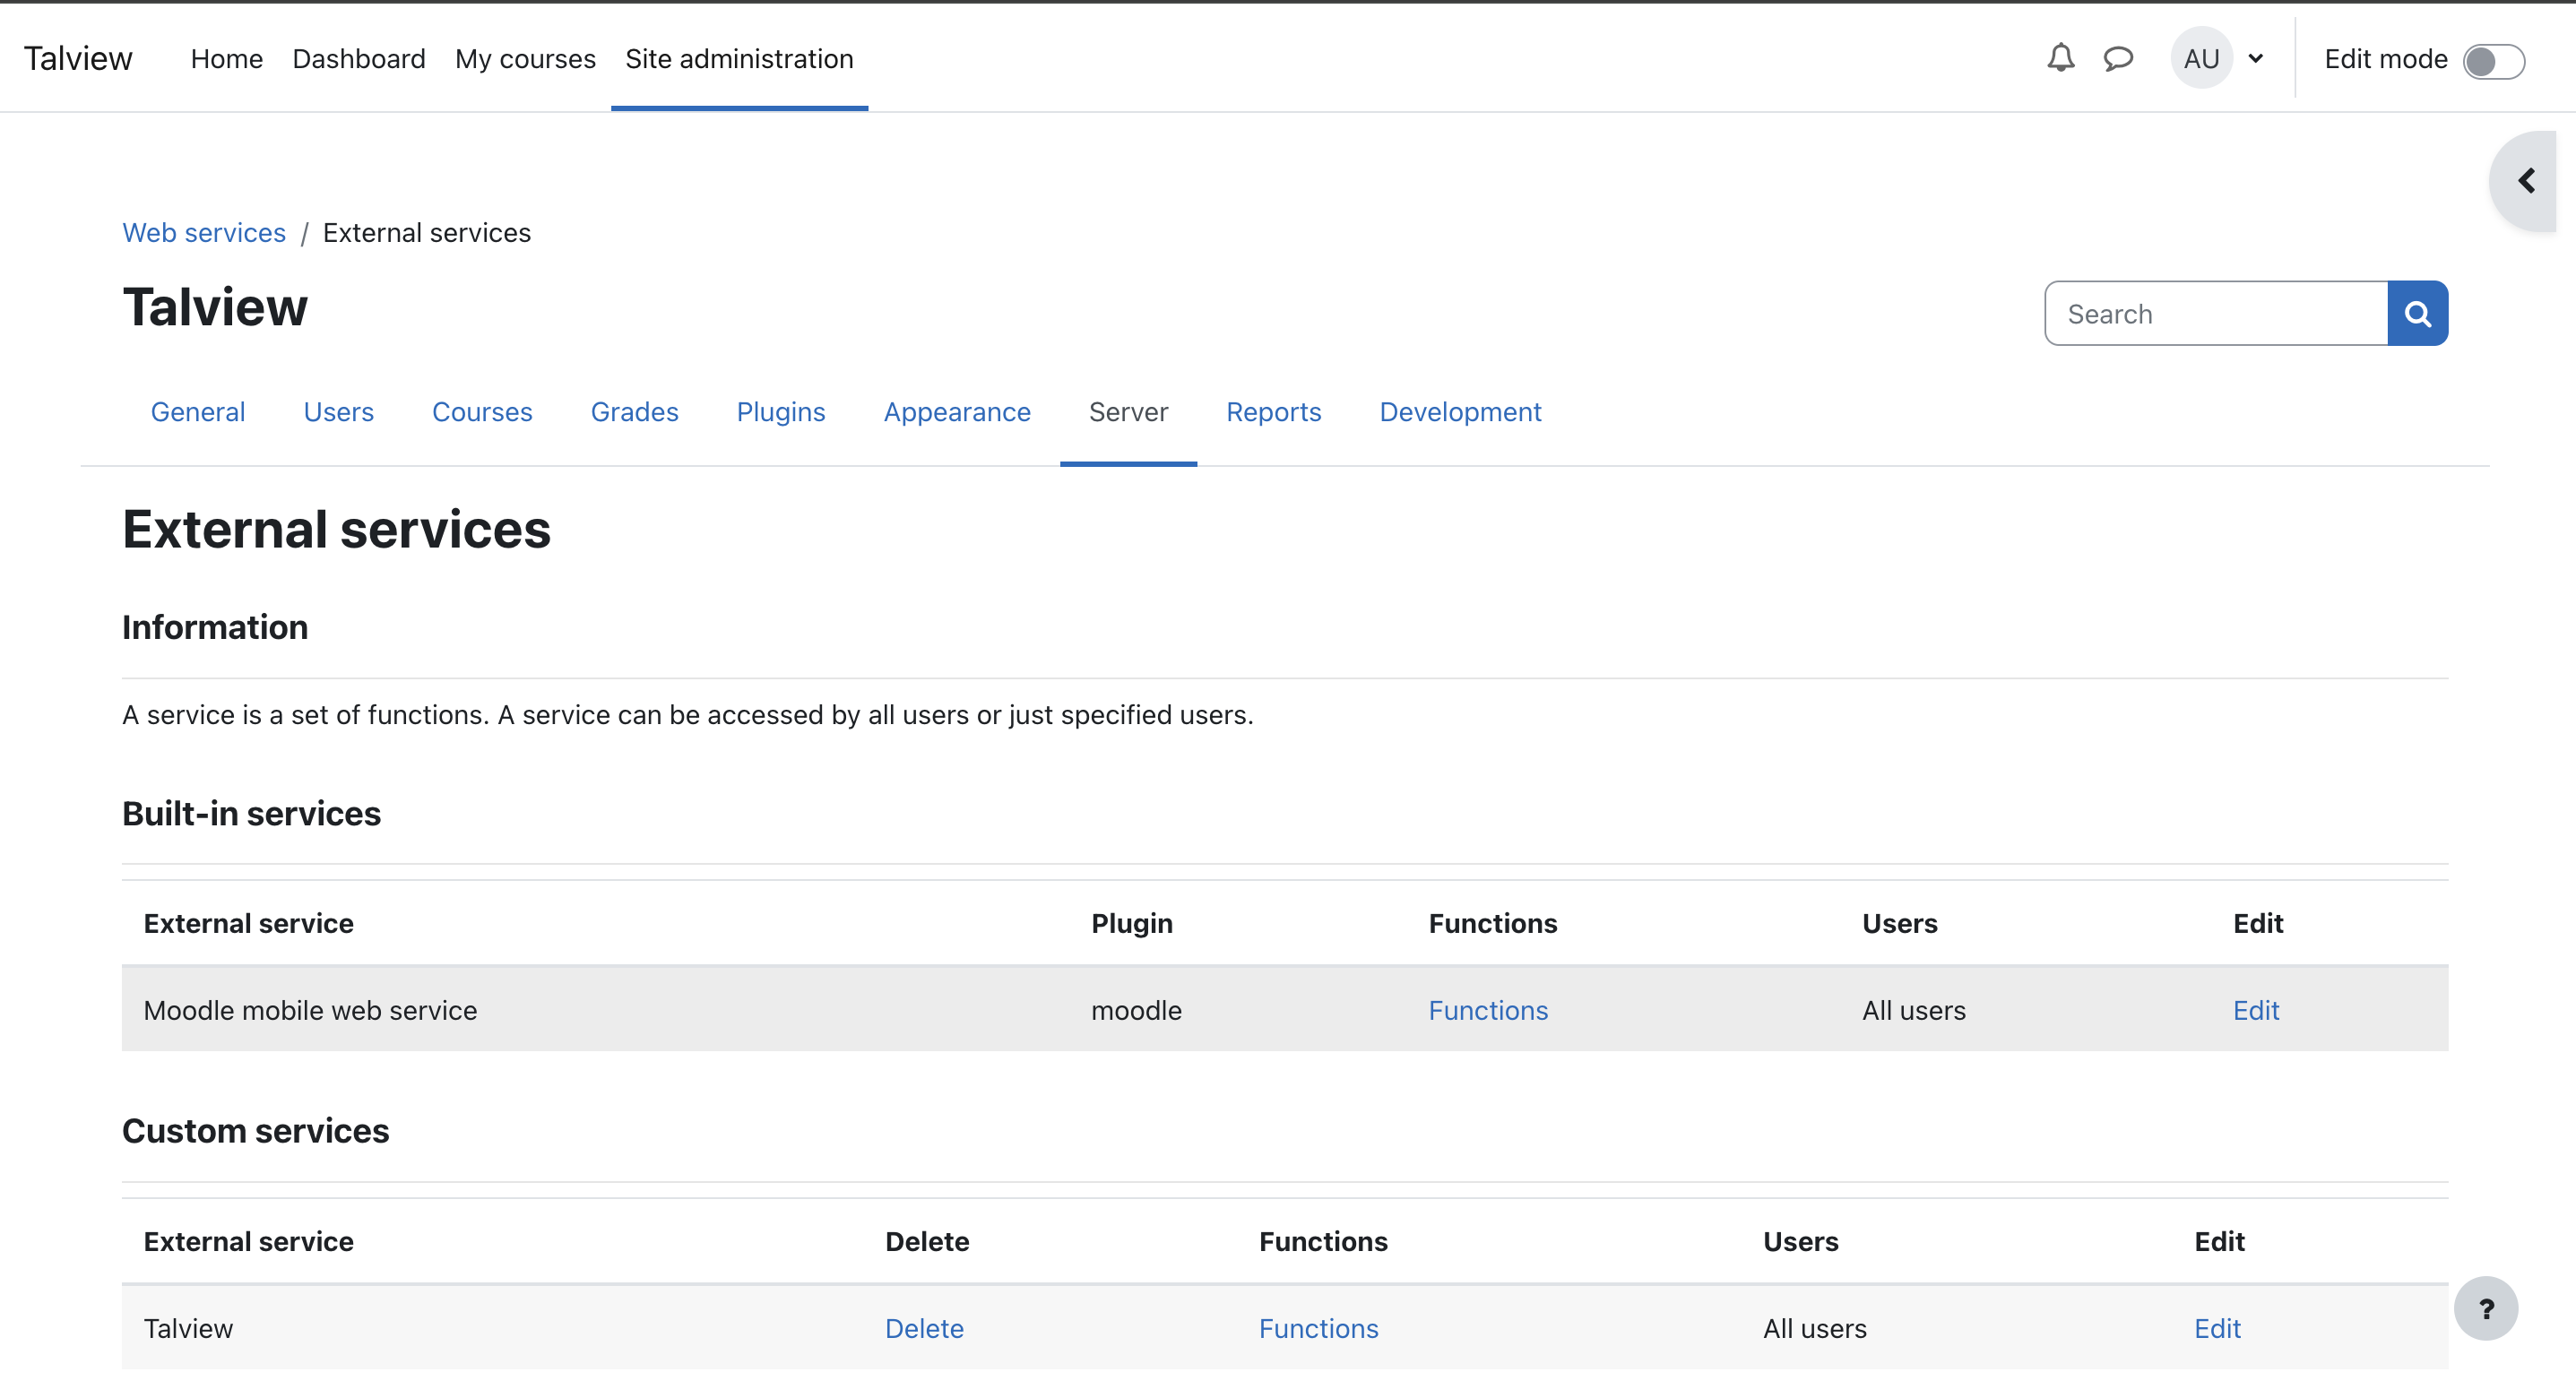Click the Web services breadcrumb link

pyautogui.click(x=204, y=232)
